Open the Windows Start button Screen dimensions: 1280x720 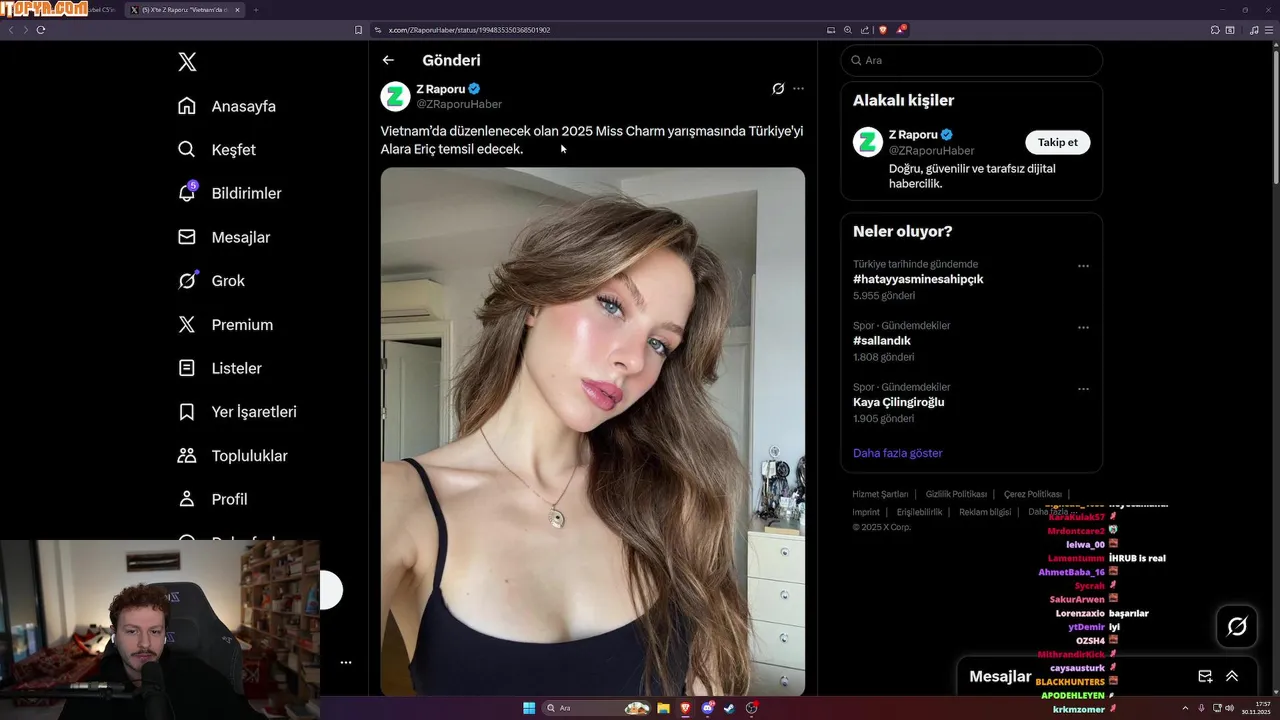[x=529, y=708]
